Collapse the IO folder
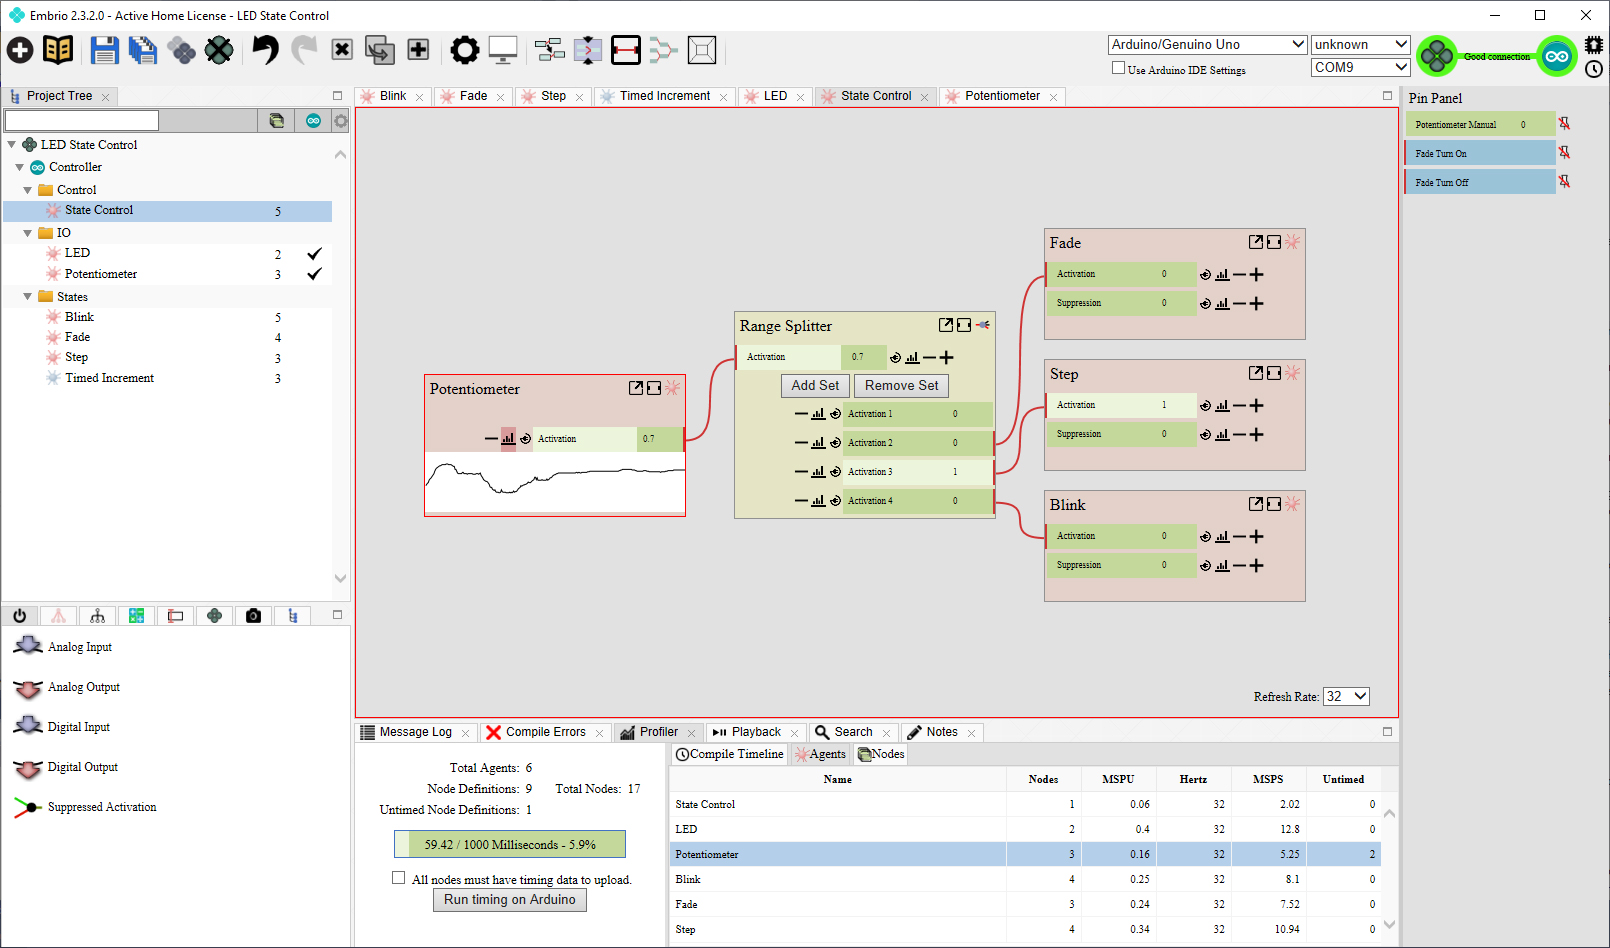The image size is (1610, 948). (x=27, y=233)
